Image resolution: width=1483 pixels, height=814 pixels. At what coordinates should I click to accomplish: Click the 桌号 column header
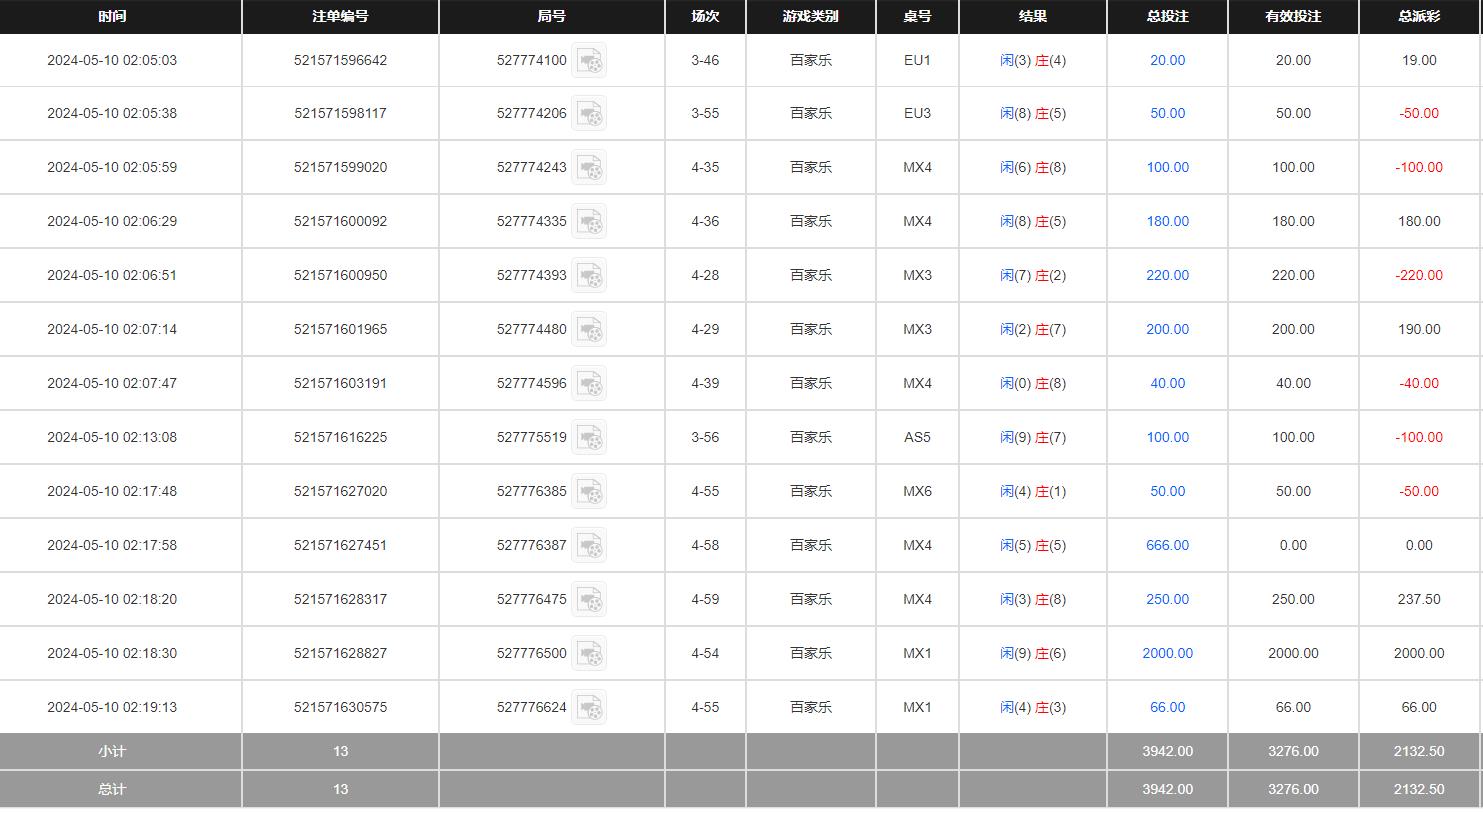[x=917, y=16]
